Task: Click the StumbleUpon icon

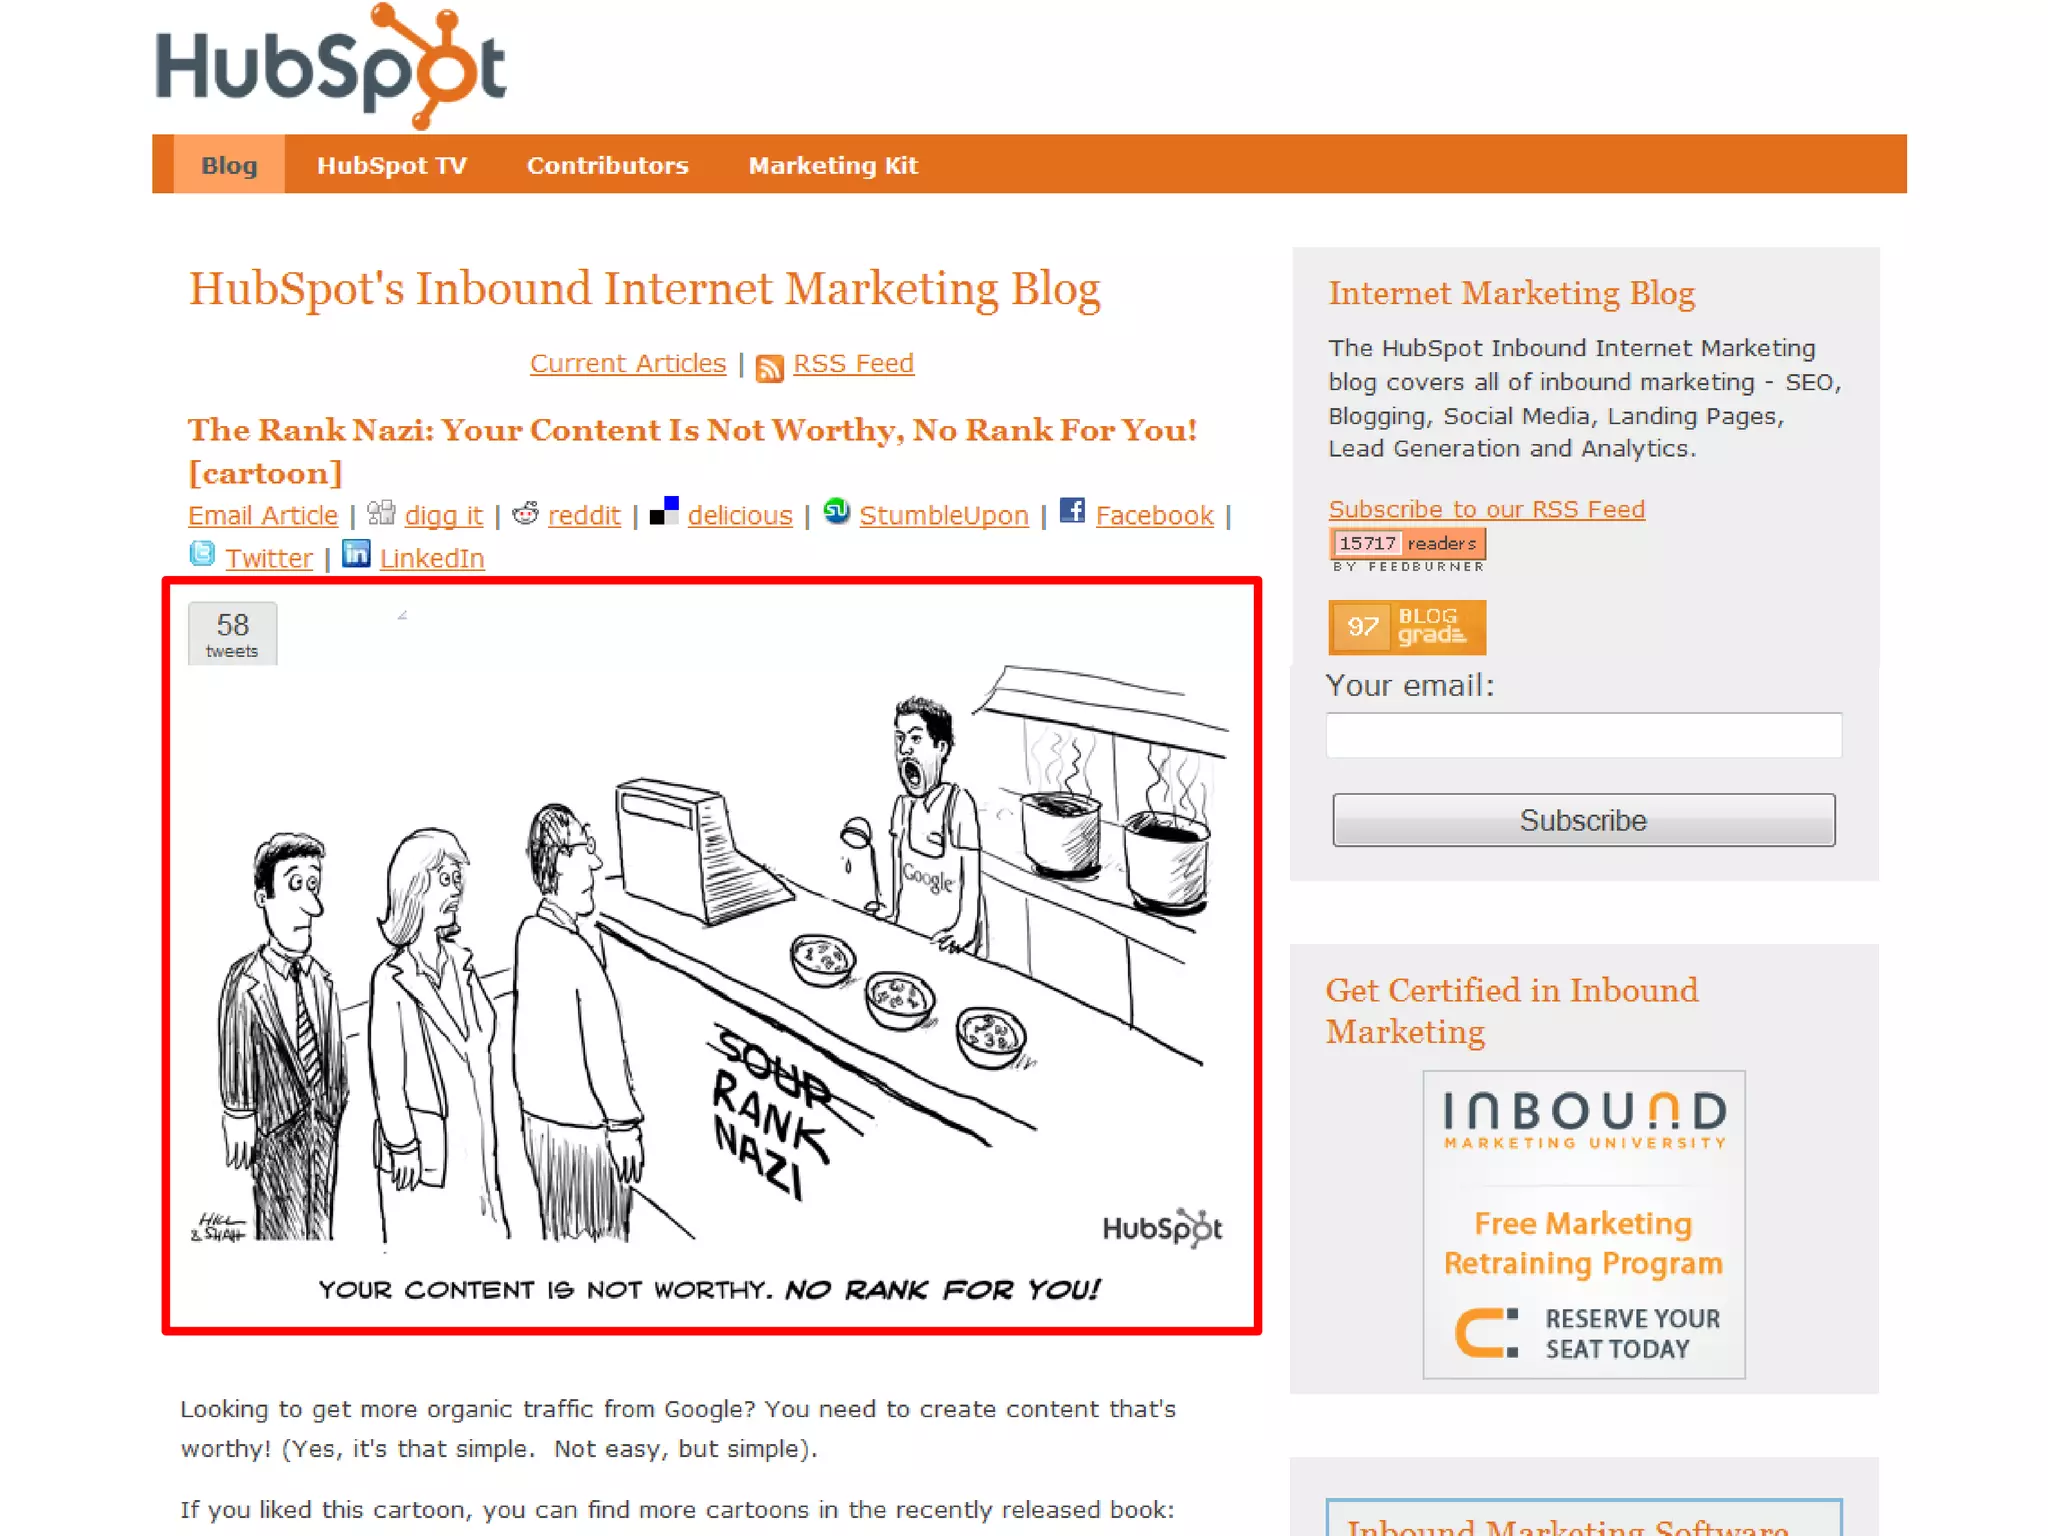Action: click(x=836, y=511)
